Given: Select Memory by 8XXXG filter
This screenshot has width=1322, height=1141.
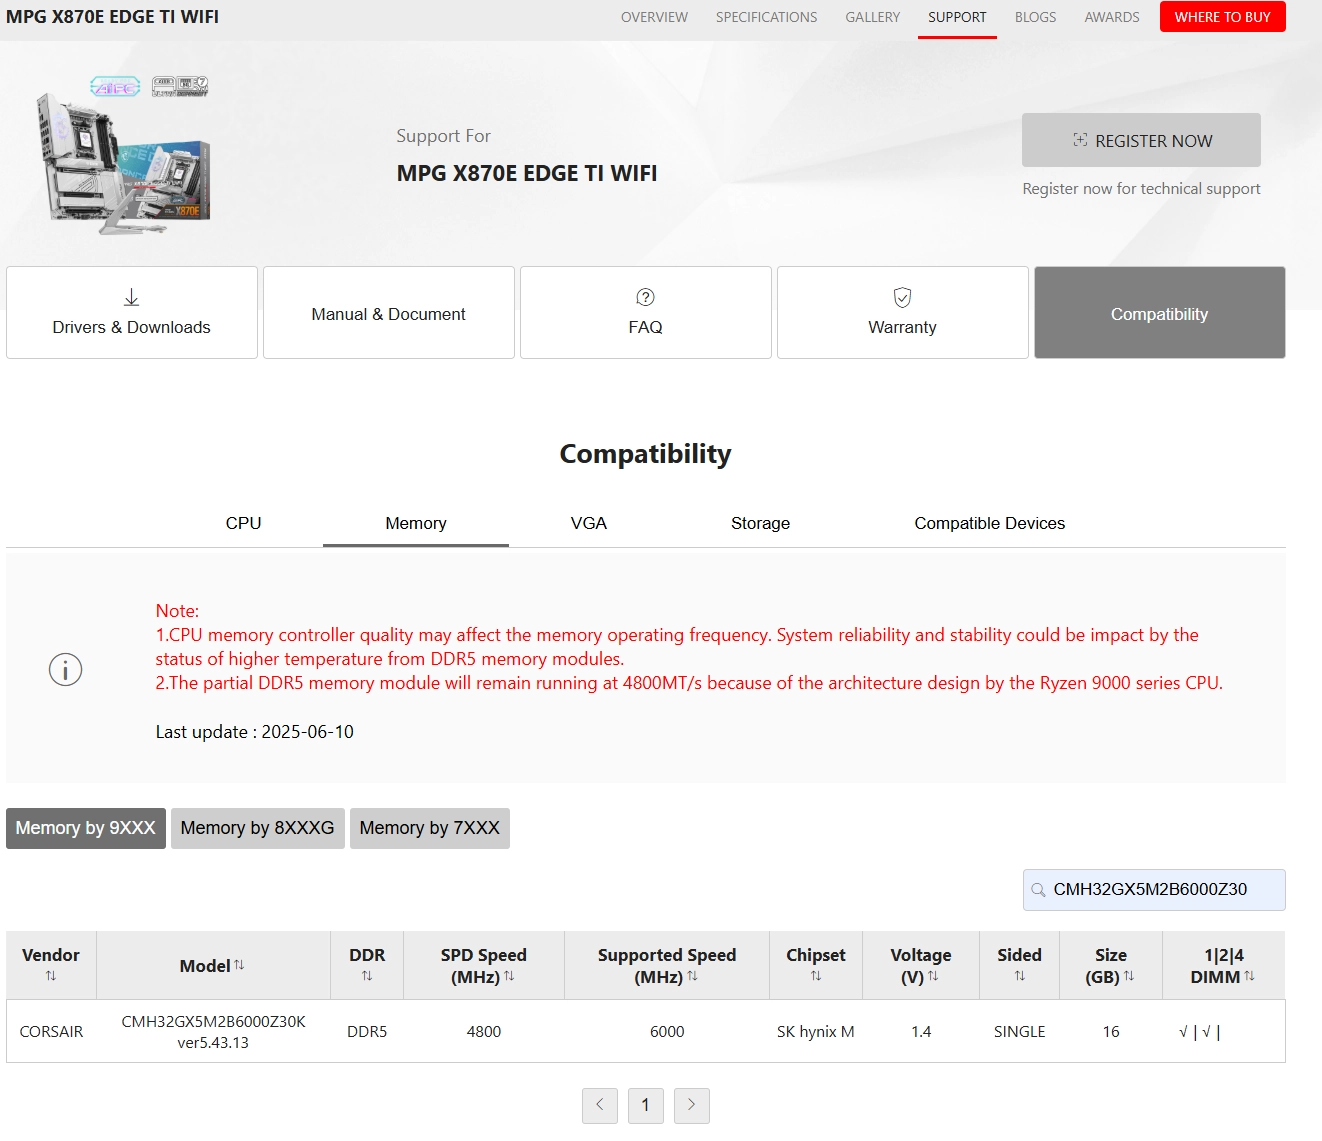Looking at the screenshot, I should point(258,828).
